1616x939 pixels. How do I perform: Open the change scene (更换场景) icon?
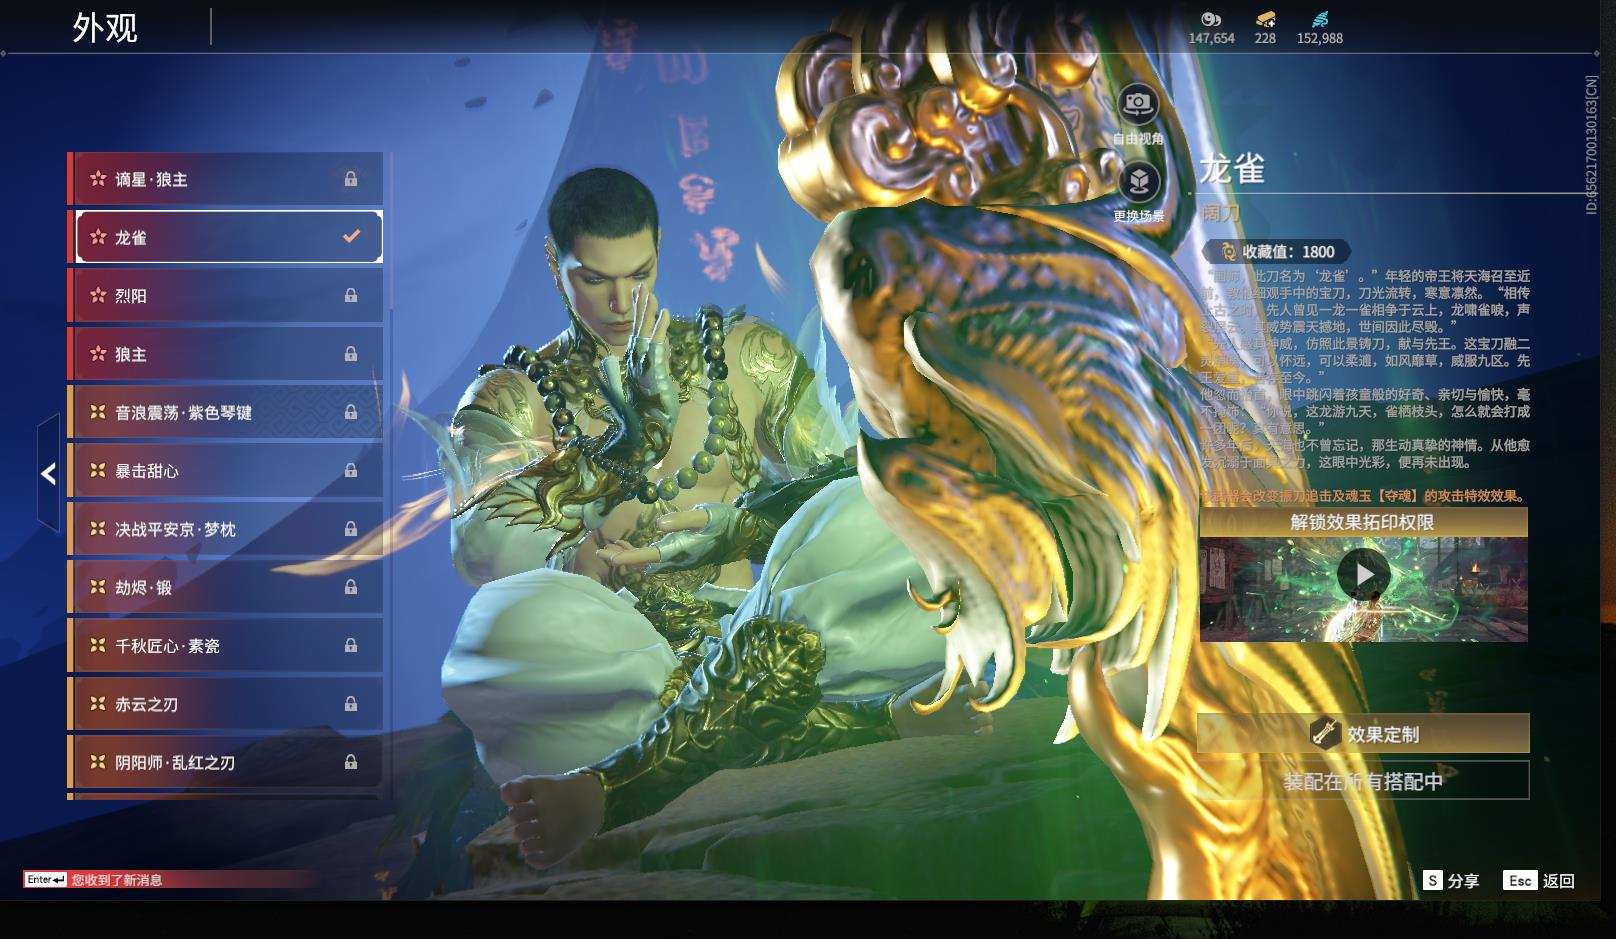pos(1138,181)
